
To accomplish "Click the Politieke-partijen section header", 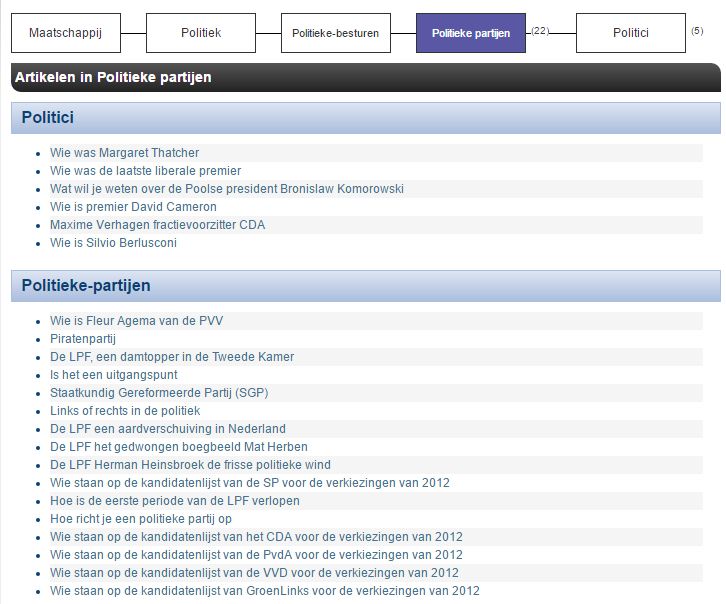I will pos(86,286).
